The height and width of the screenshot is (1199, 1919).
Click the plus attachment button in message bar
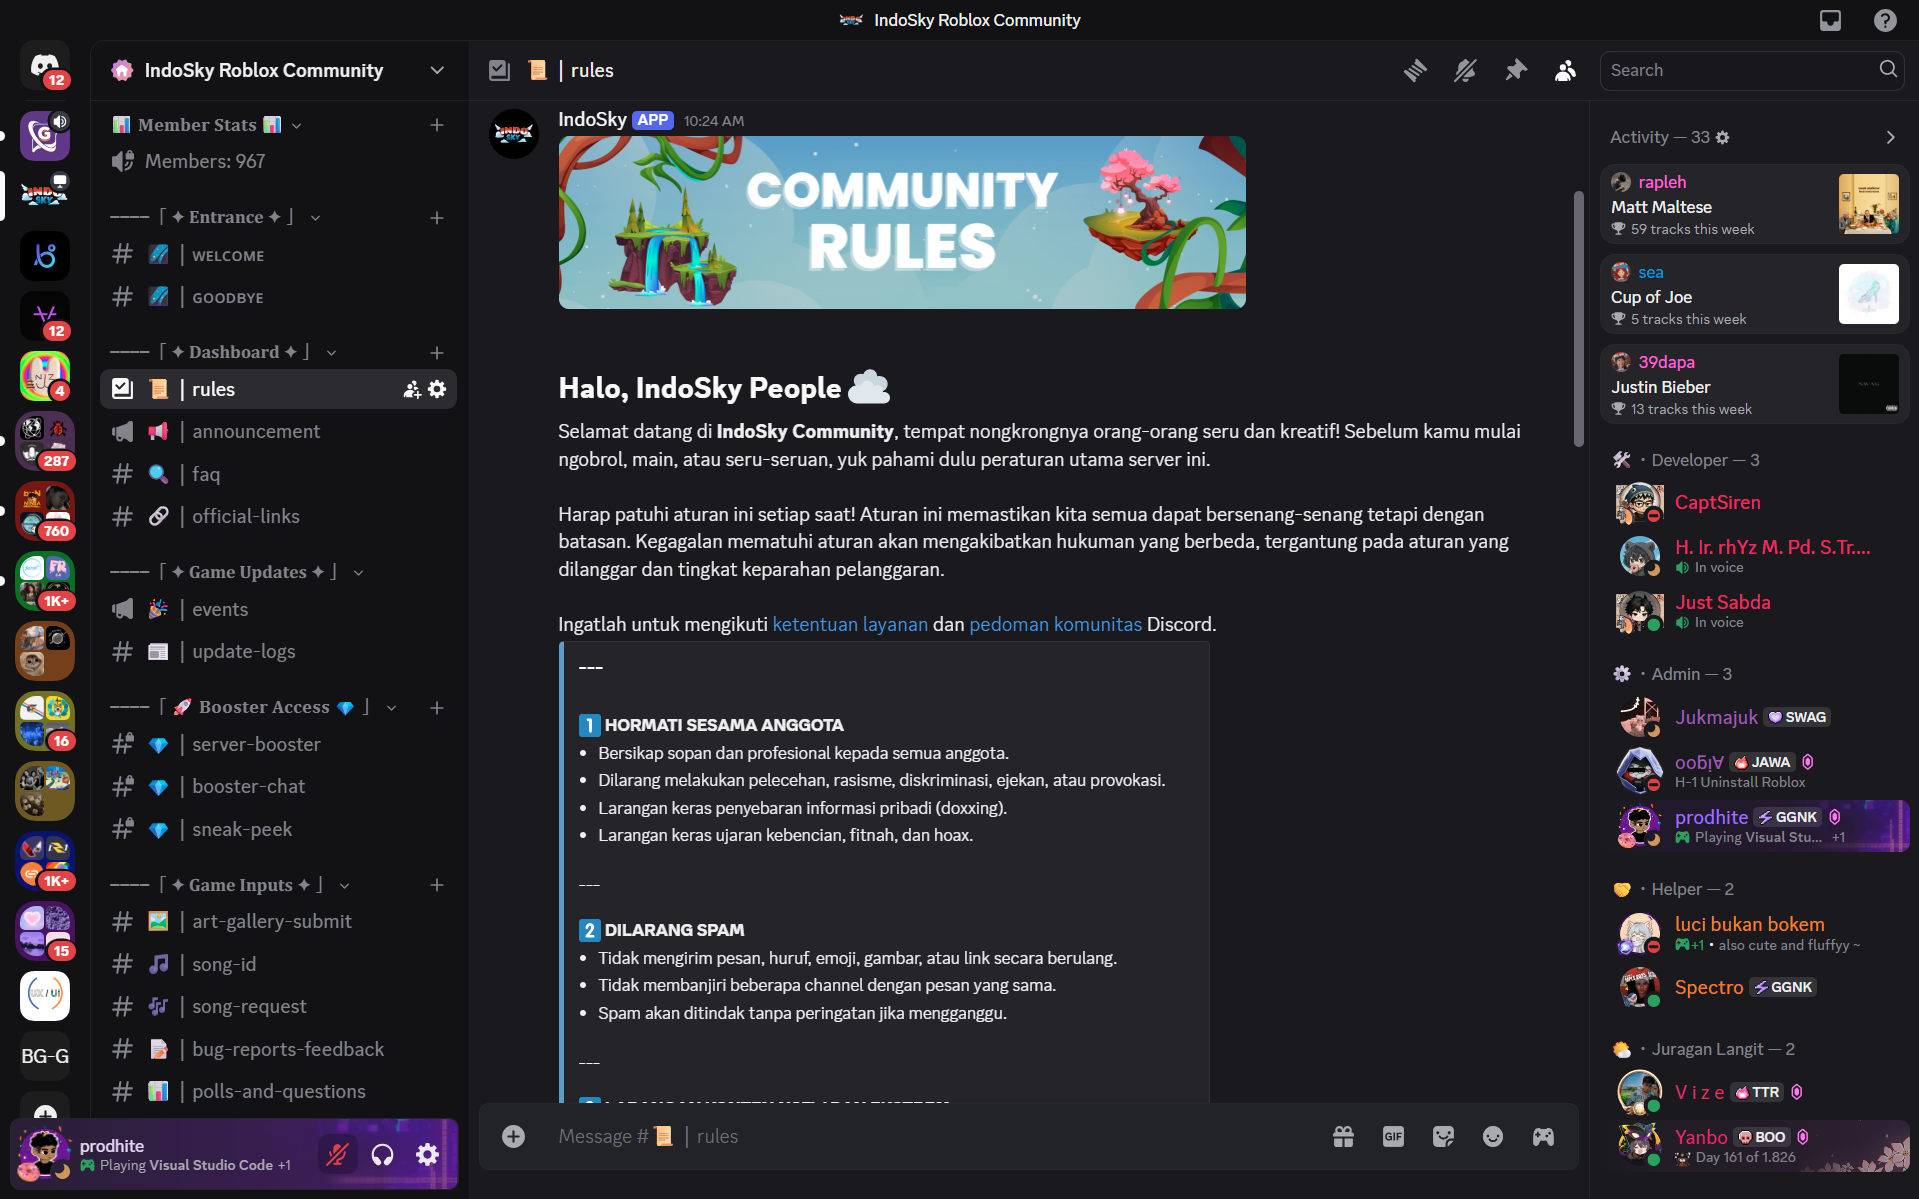(x=513, y=1136)
